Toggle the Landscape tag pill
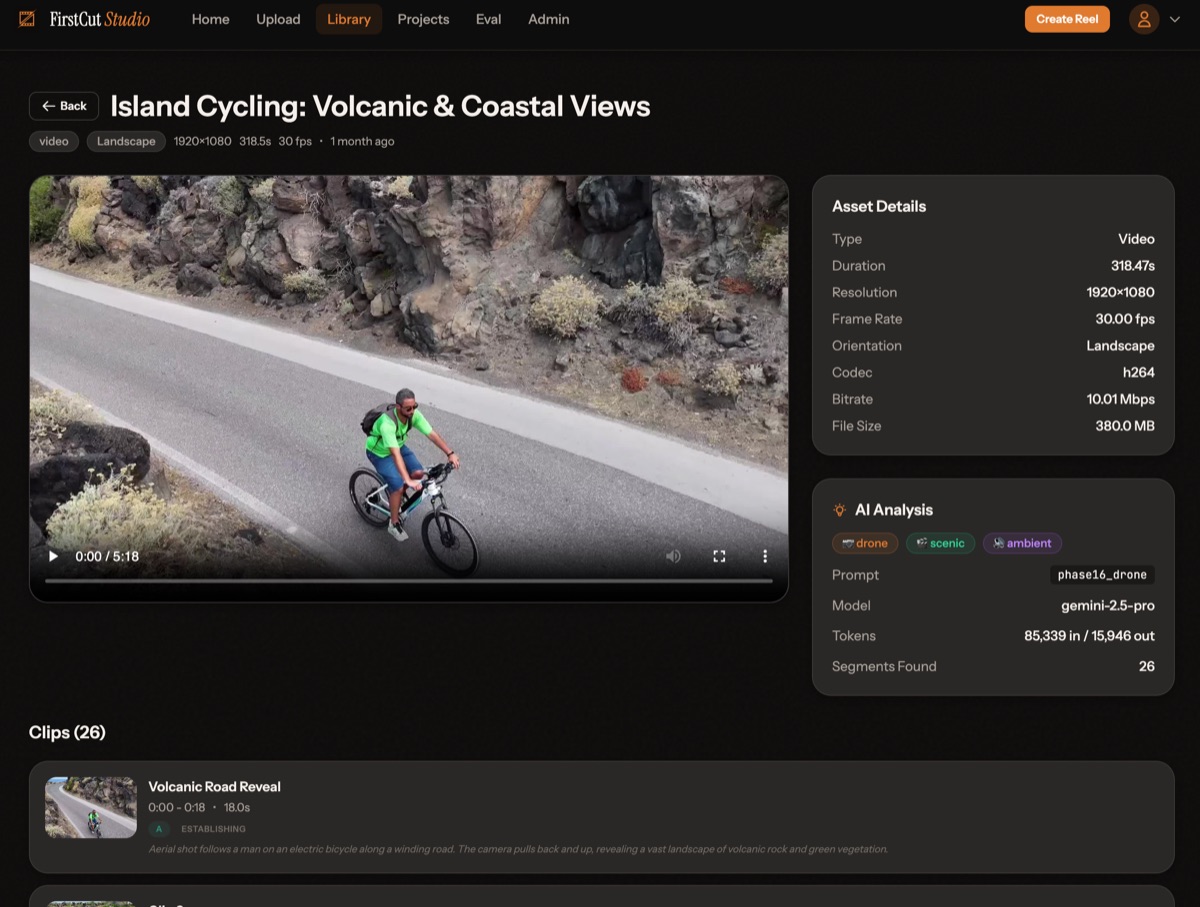The height and width of the screenshot is (907, 1200). tap(125, 141)
